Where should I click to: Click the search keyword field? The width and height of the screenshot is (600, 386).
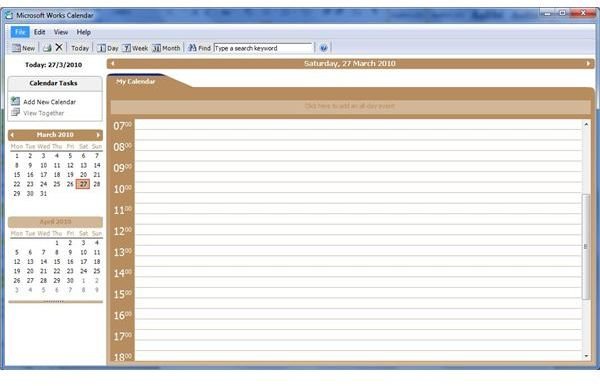[x=263, y=48]
